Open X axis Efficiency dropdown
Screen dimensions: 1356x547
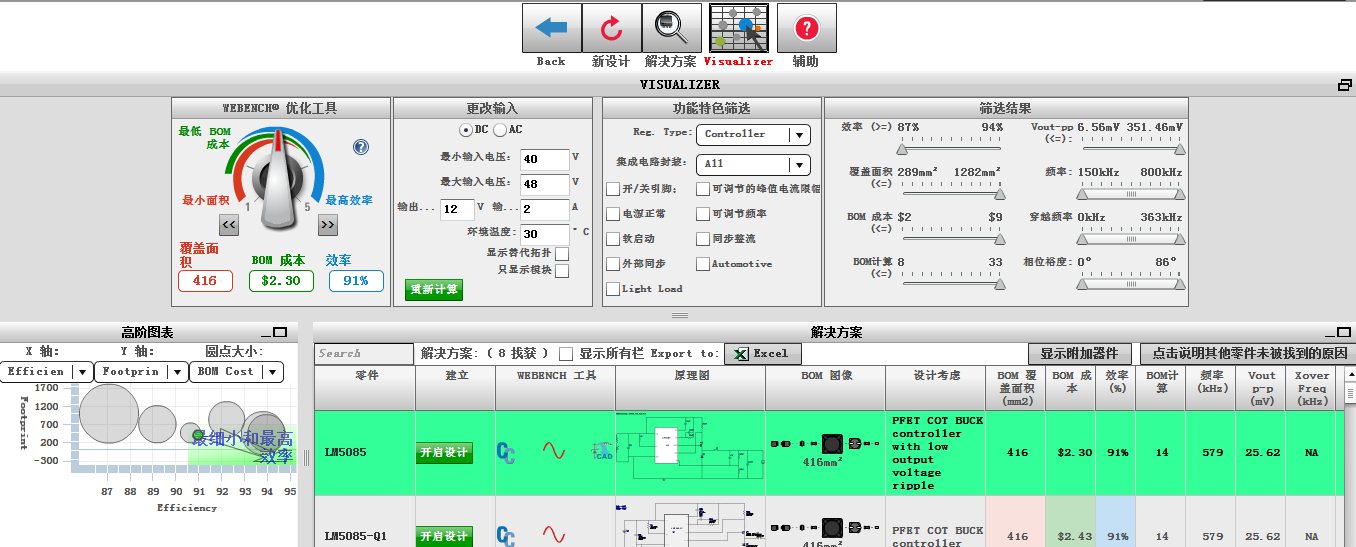[47, 372]
